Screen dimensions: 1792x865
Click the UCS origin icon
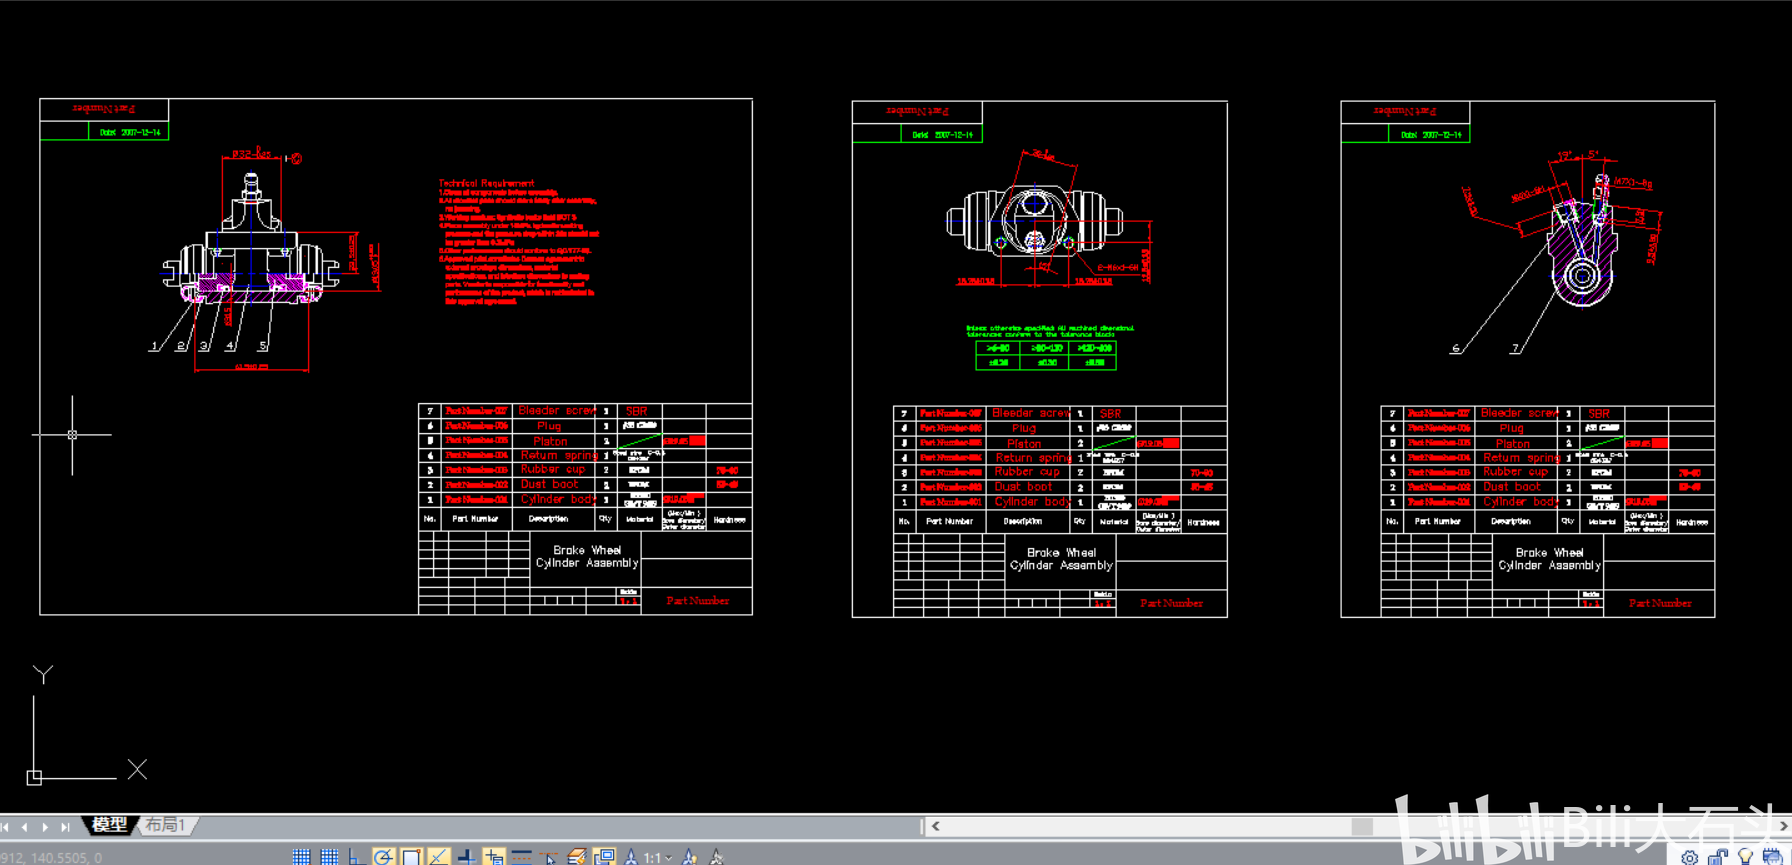click(x=34, y=777)
